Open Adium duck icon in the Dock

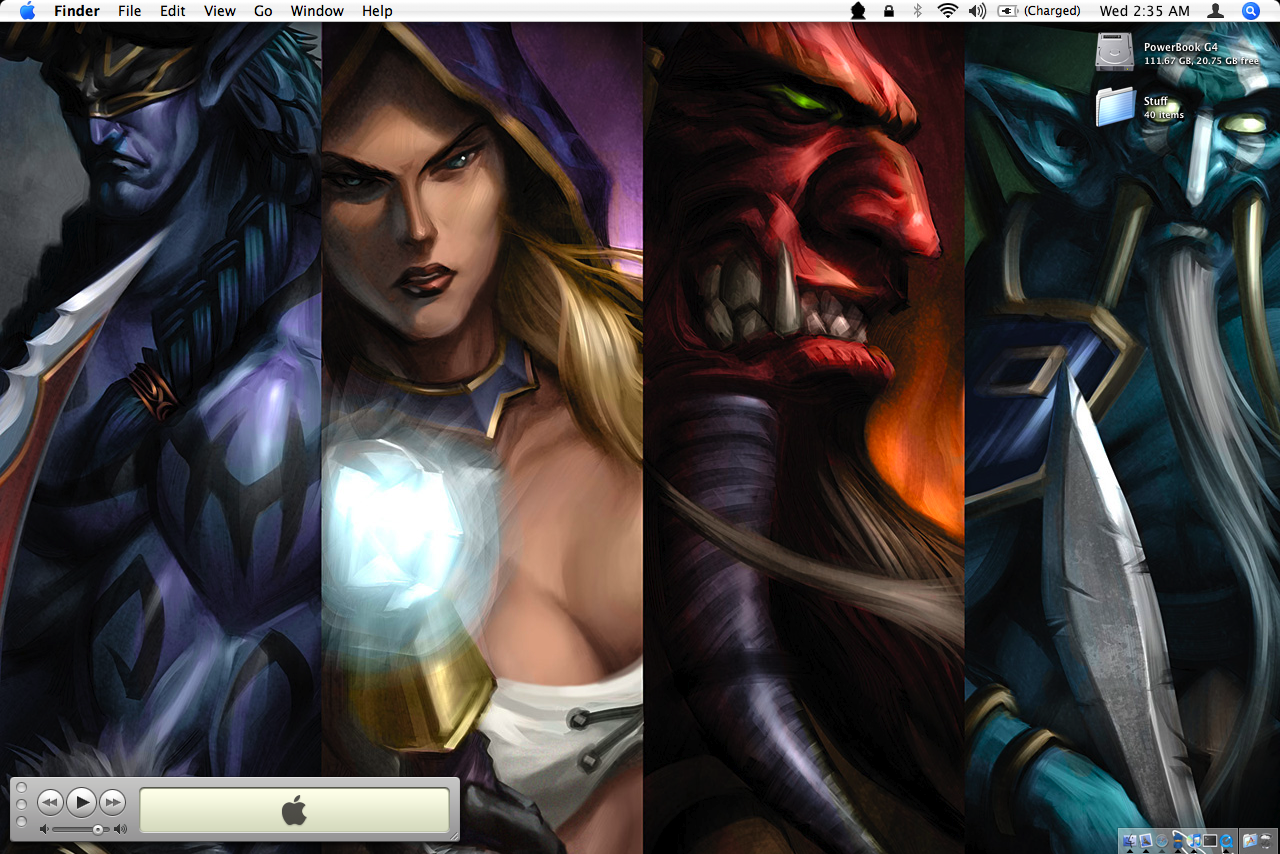coord(1178,841)
